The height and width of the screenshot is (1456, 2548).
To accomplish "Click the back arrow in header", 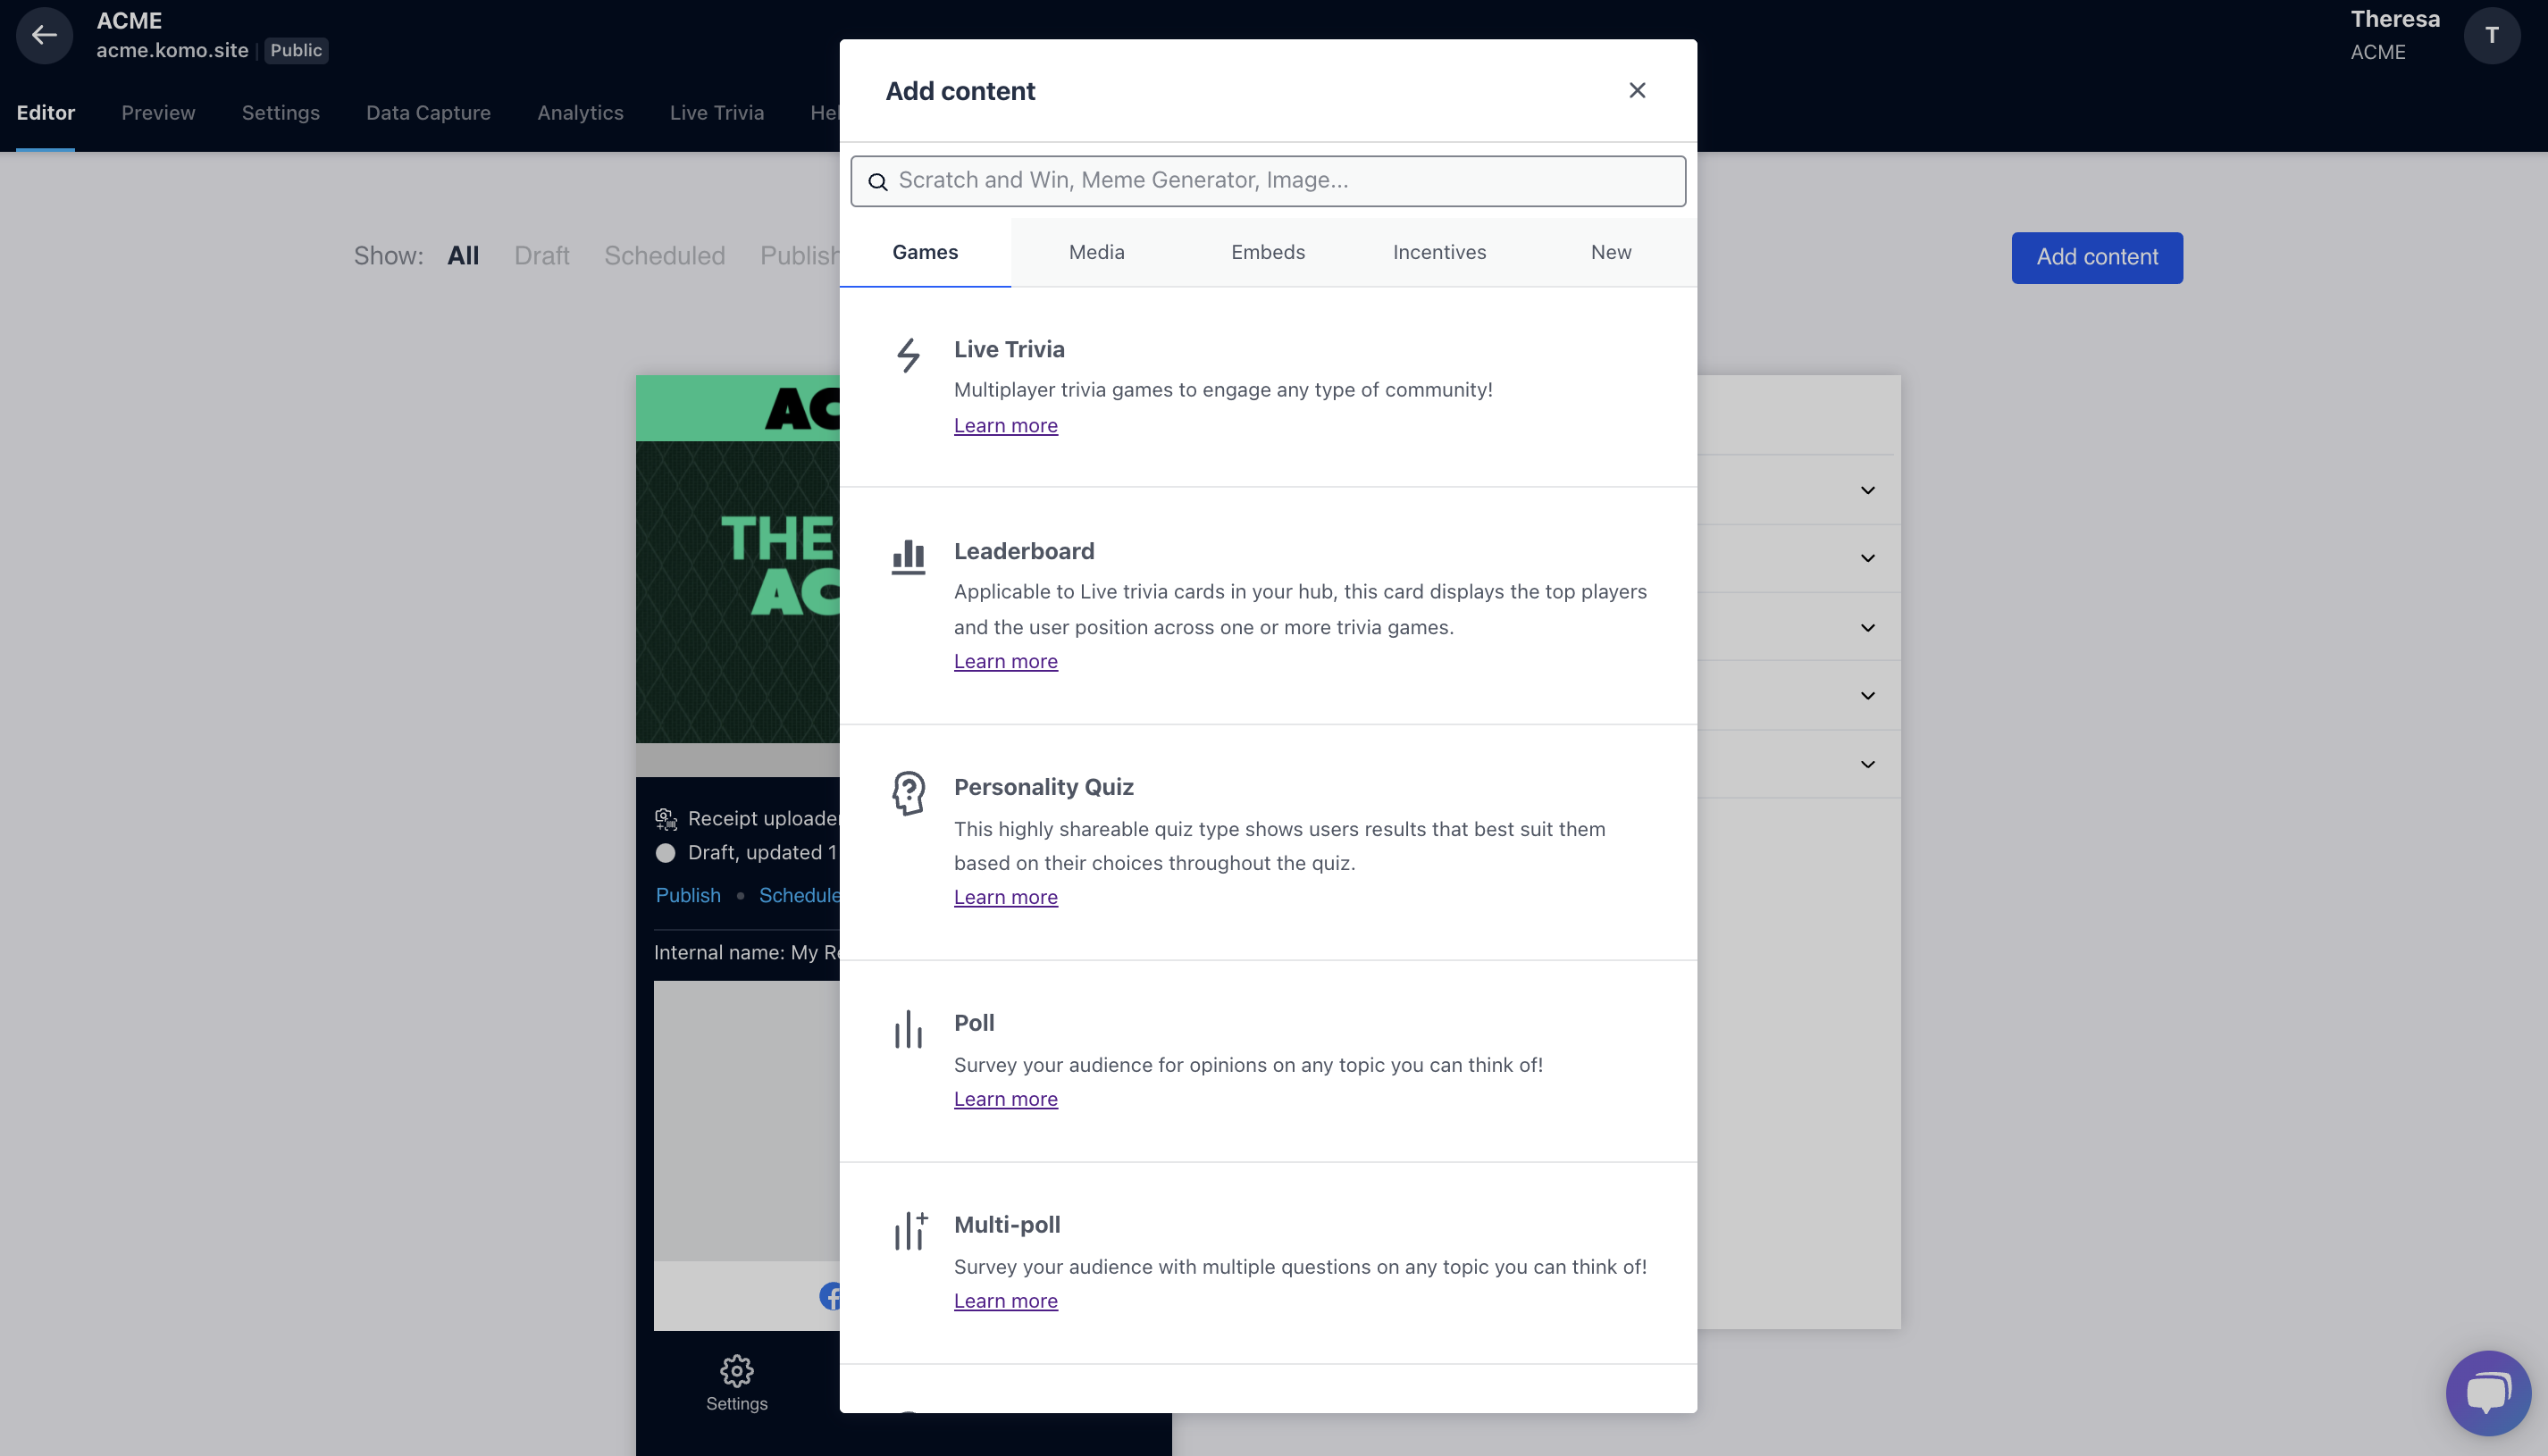I will [44, 35].
